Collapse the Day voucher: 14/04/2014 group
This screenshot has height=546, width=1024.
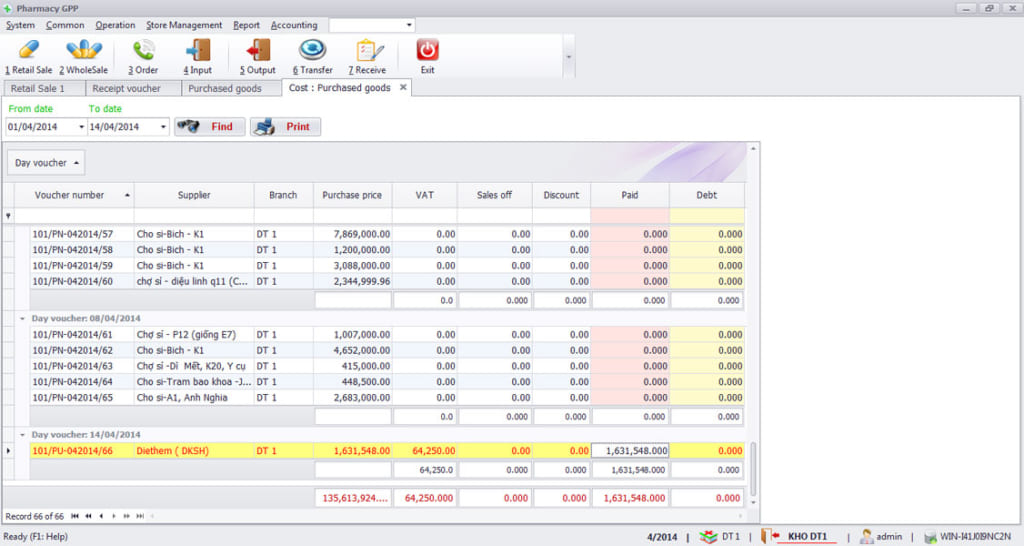(22, 435)
